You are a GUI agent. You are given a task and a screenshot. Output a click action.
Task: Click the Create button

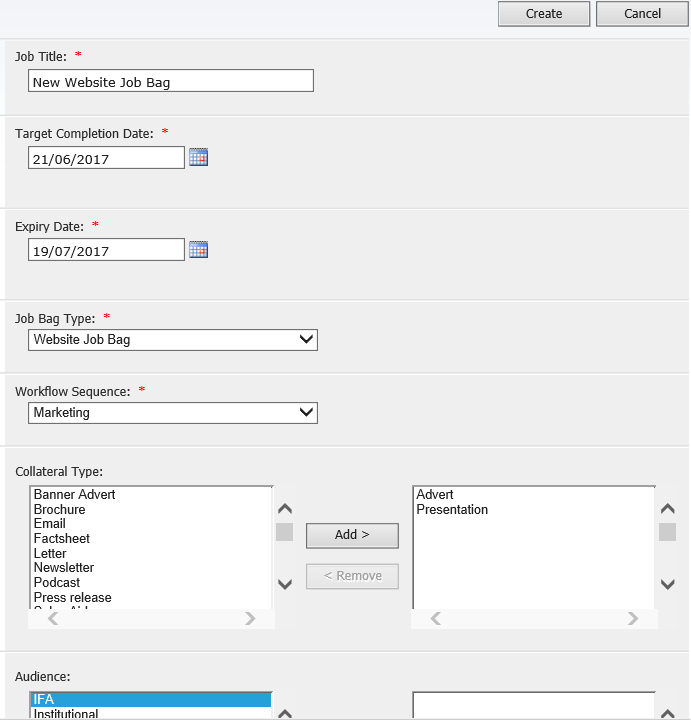point(544,14)
